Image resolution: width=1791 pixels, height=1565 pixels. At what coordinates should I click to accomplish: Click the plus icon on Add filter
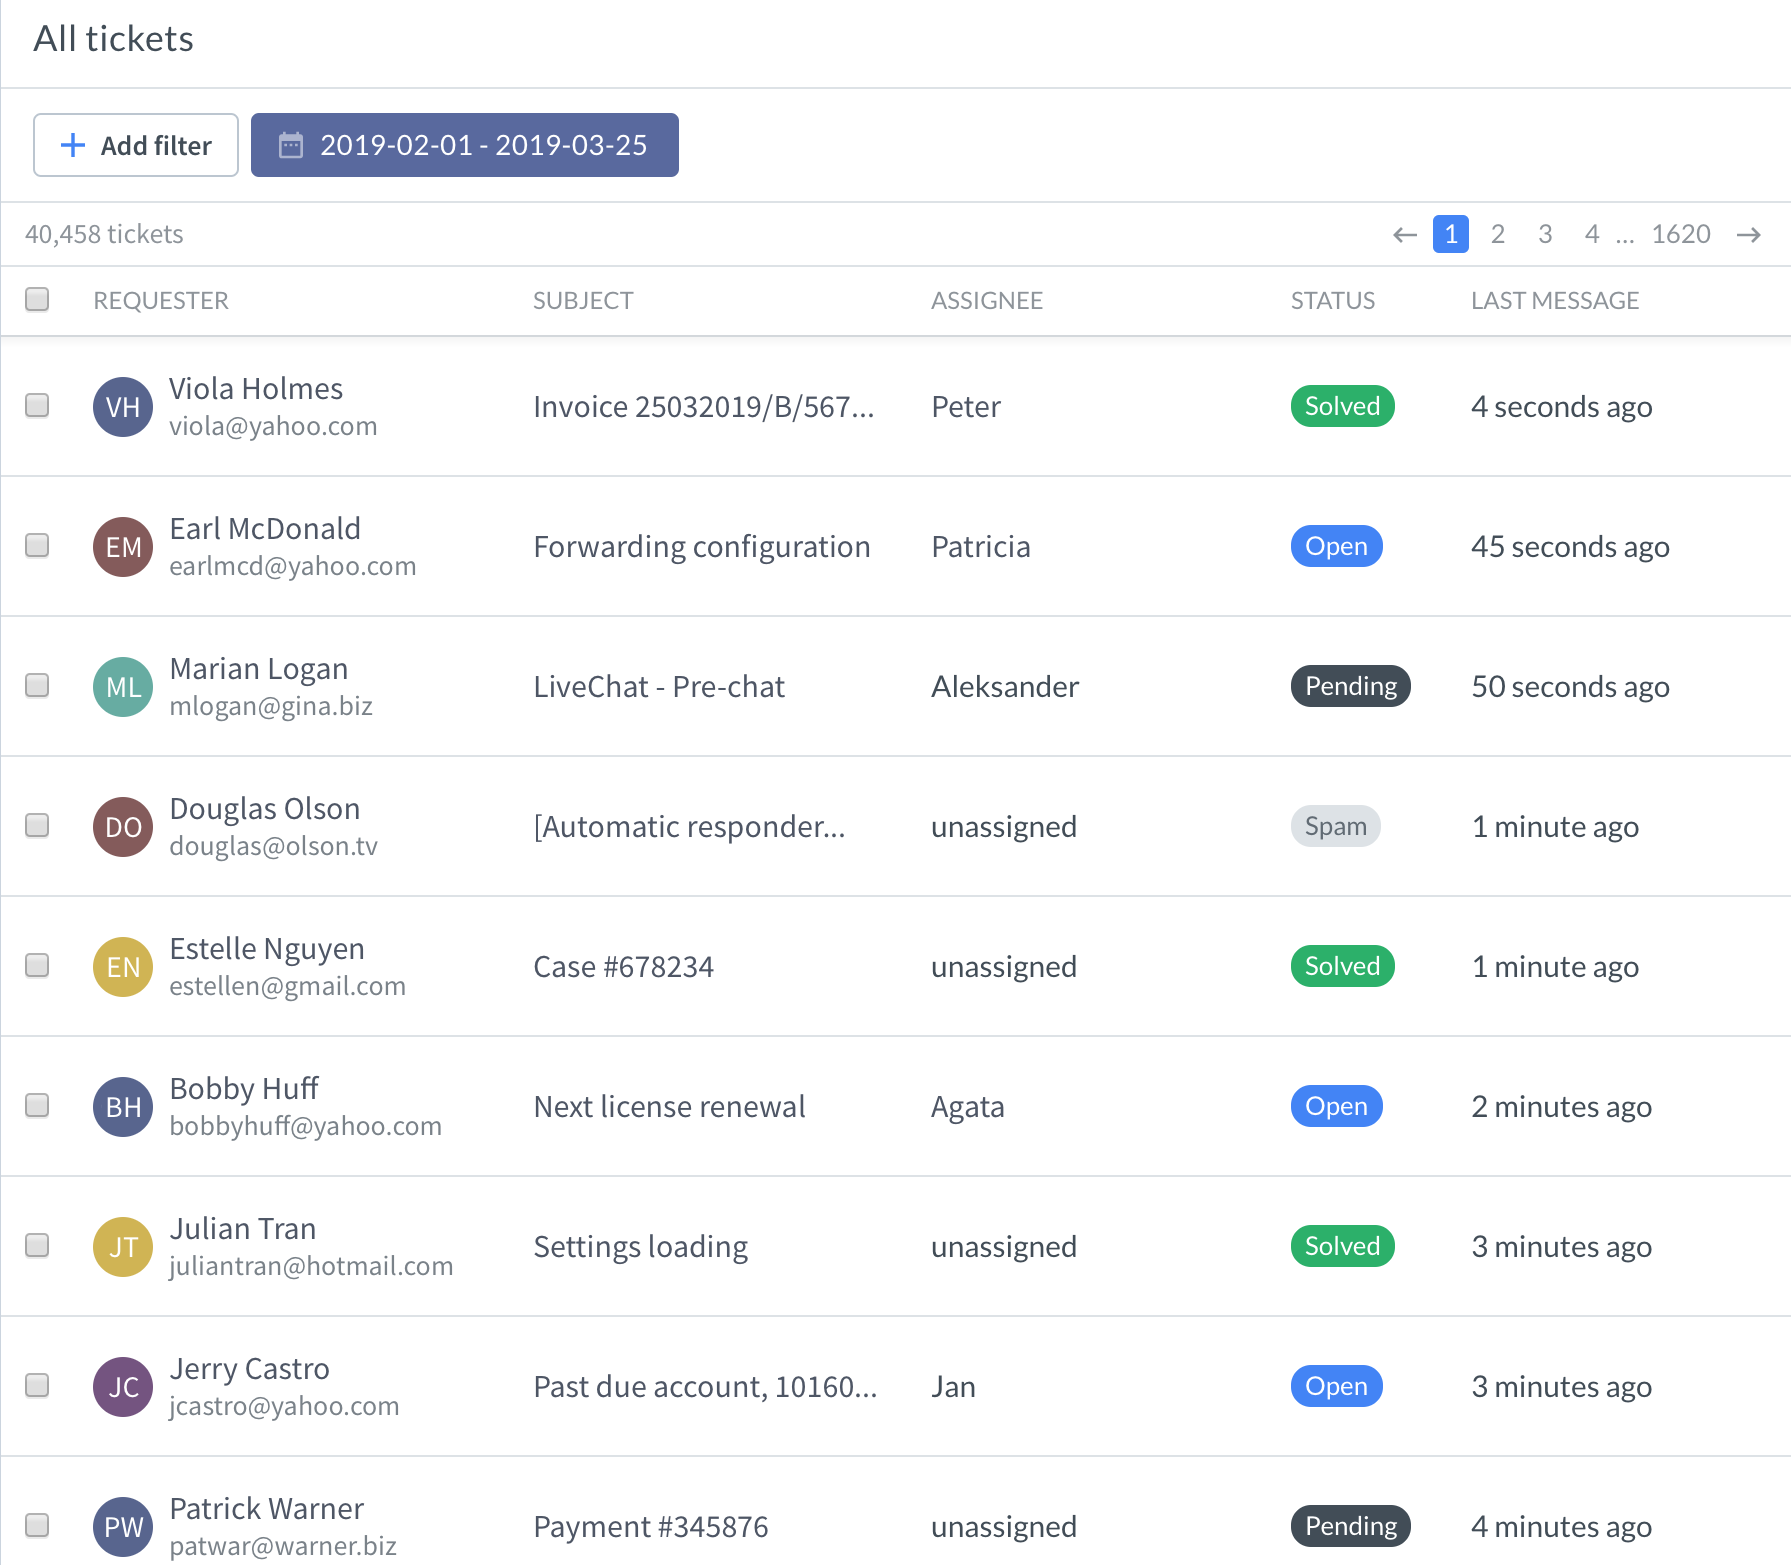click(x=71, y=144)
